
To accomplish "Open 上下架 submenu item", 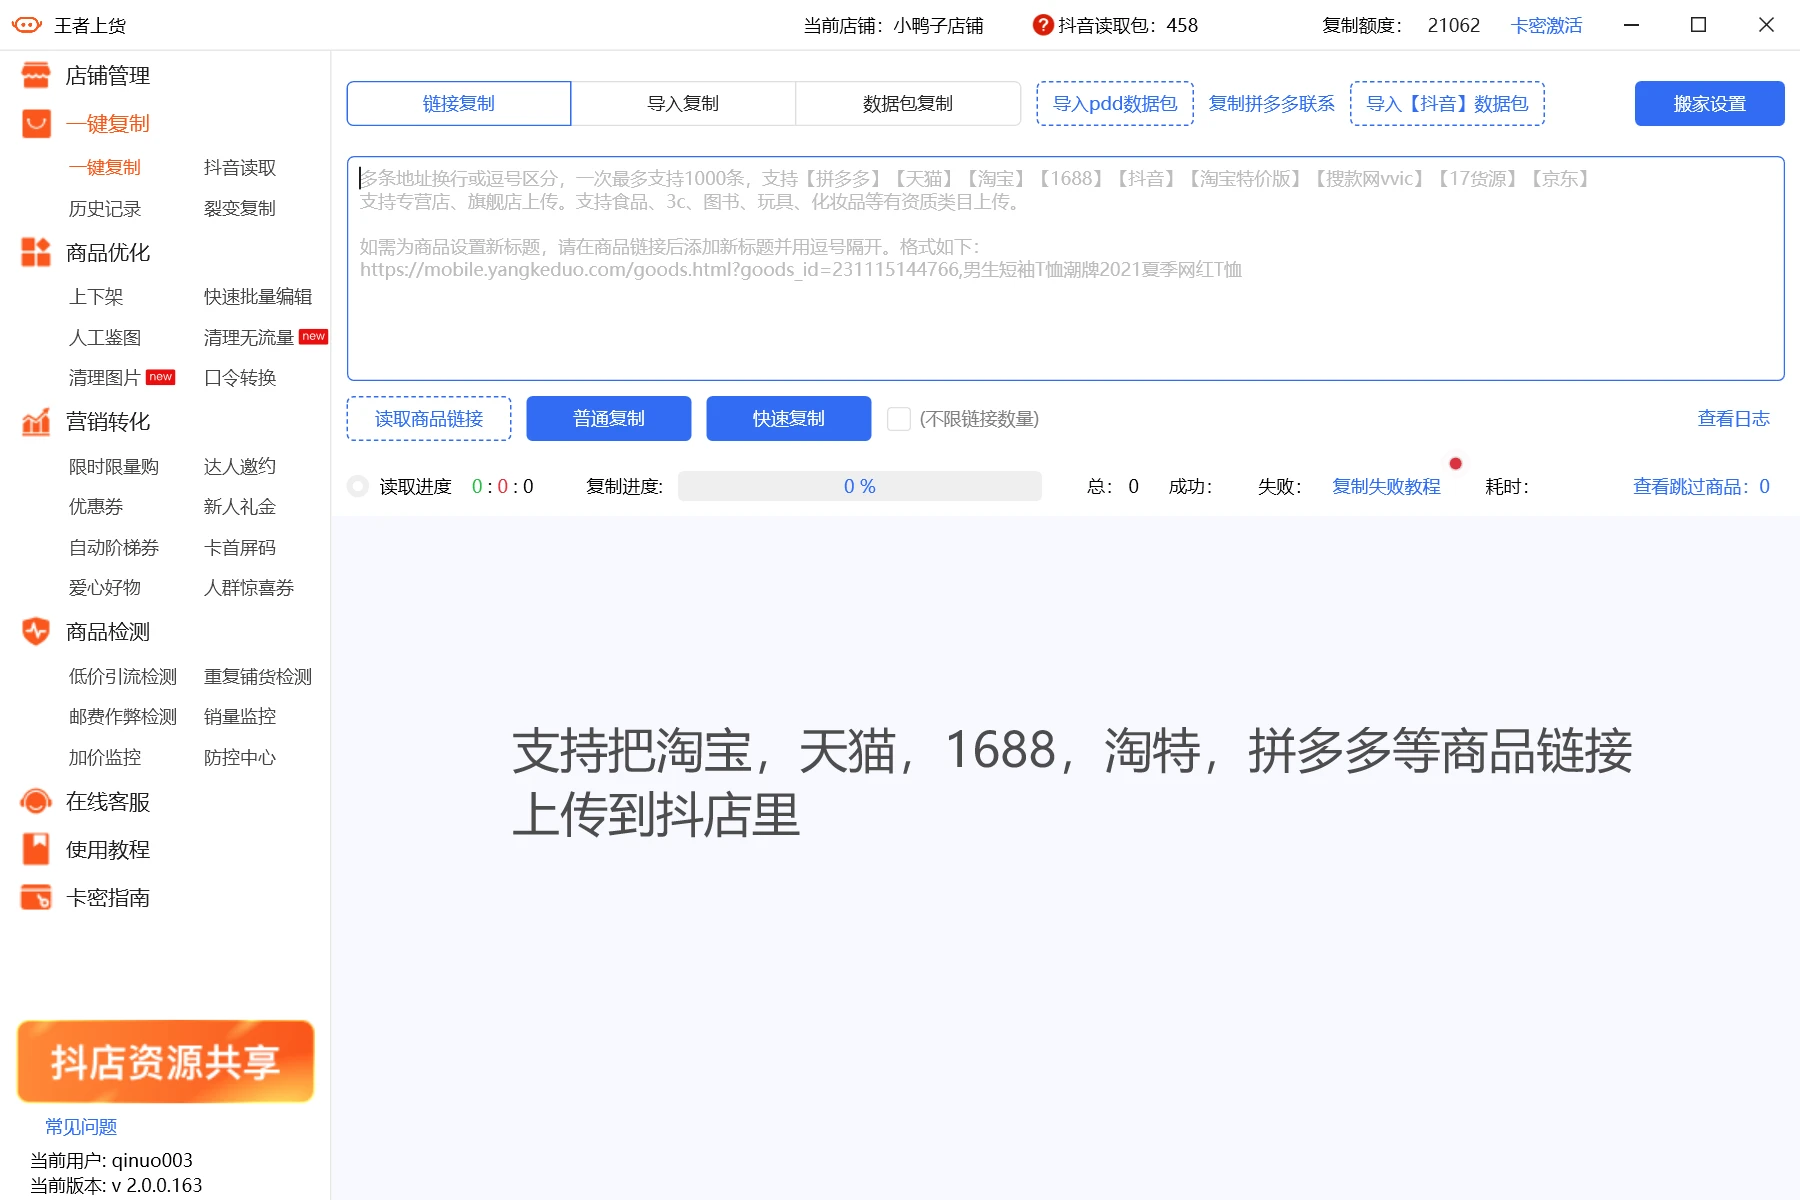I will [x=96, y=296].
